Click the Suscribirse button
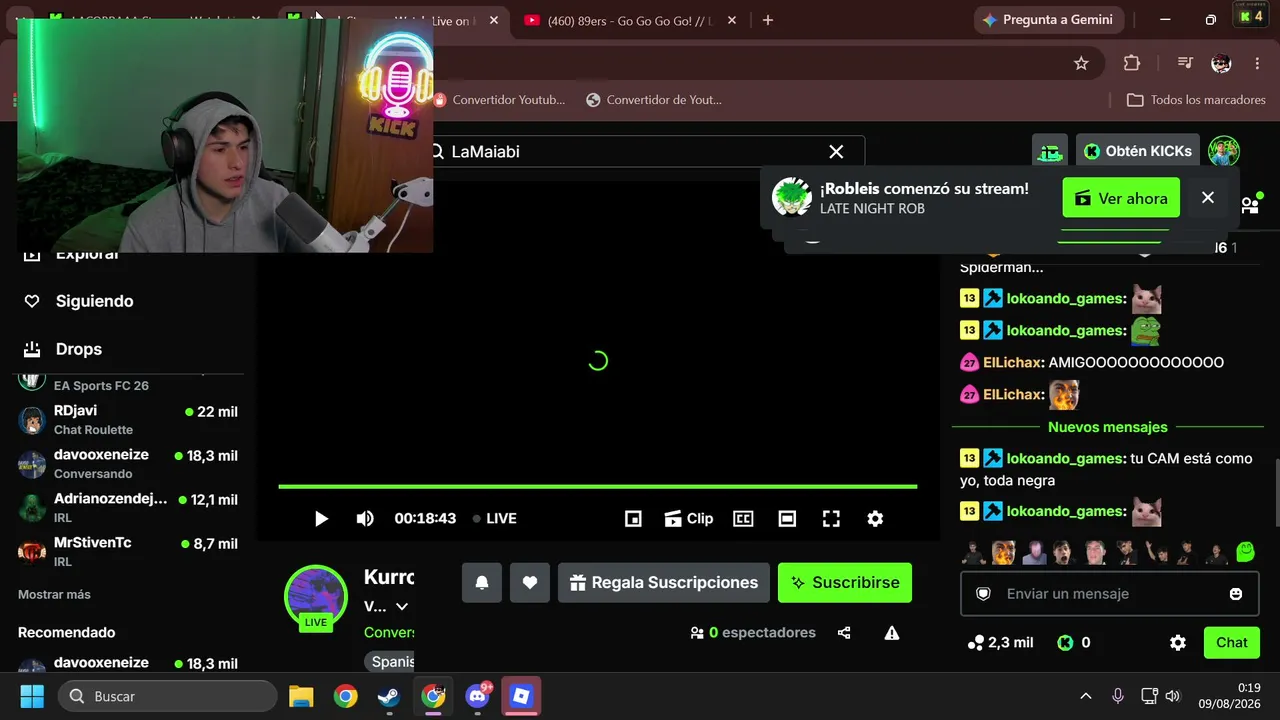 coord(845,583)
